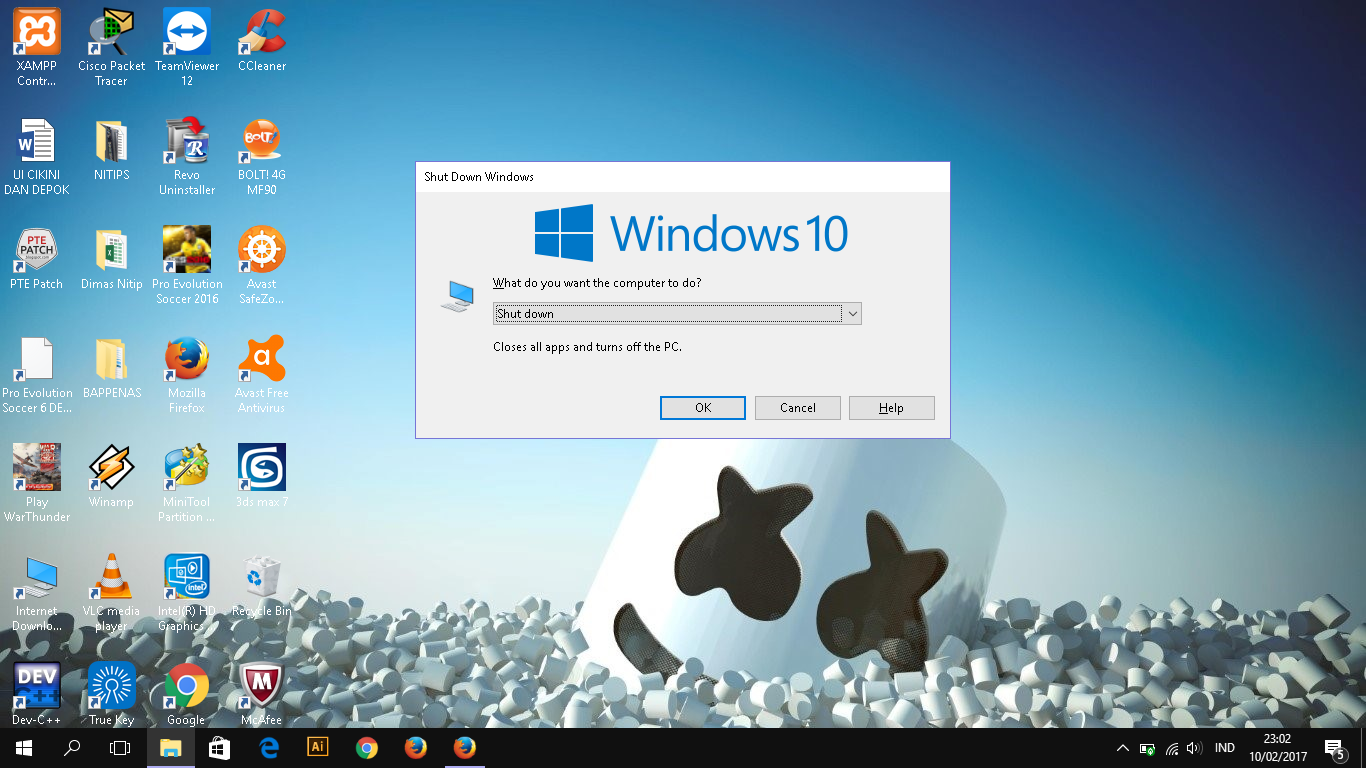The height and width of the screenshot is (768, 1366).
Task: Click the Play WarThunder shortcut
Action: point(37,484)
